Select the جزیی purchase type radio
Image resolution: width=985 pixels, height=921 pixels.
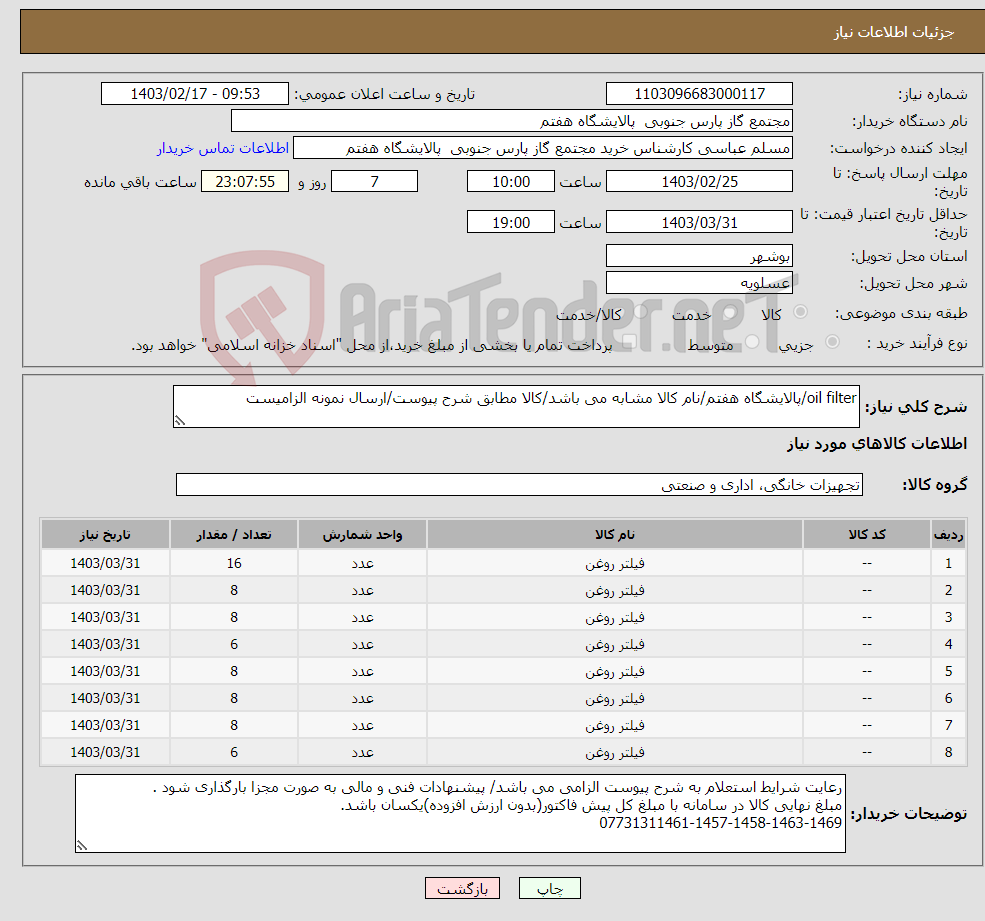(x=832, y=342)
